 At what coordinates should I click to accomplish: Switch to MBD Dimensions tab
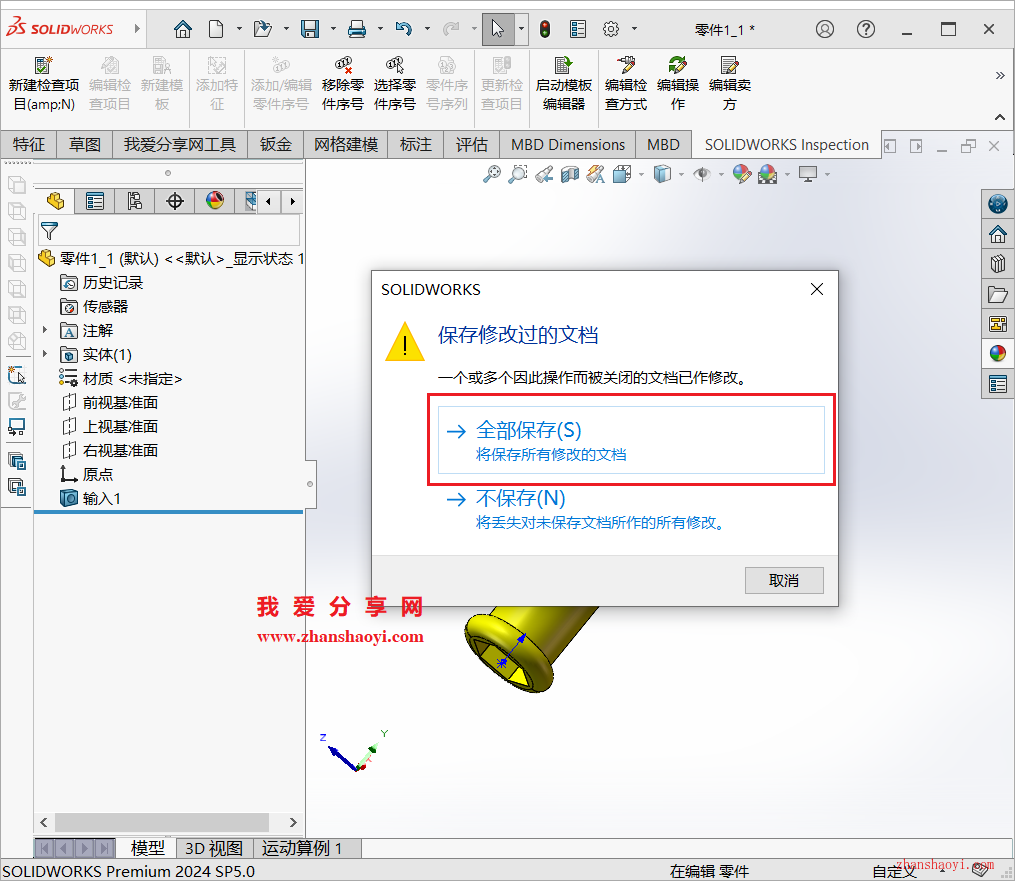coord(568,144)
